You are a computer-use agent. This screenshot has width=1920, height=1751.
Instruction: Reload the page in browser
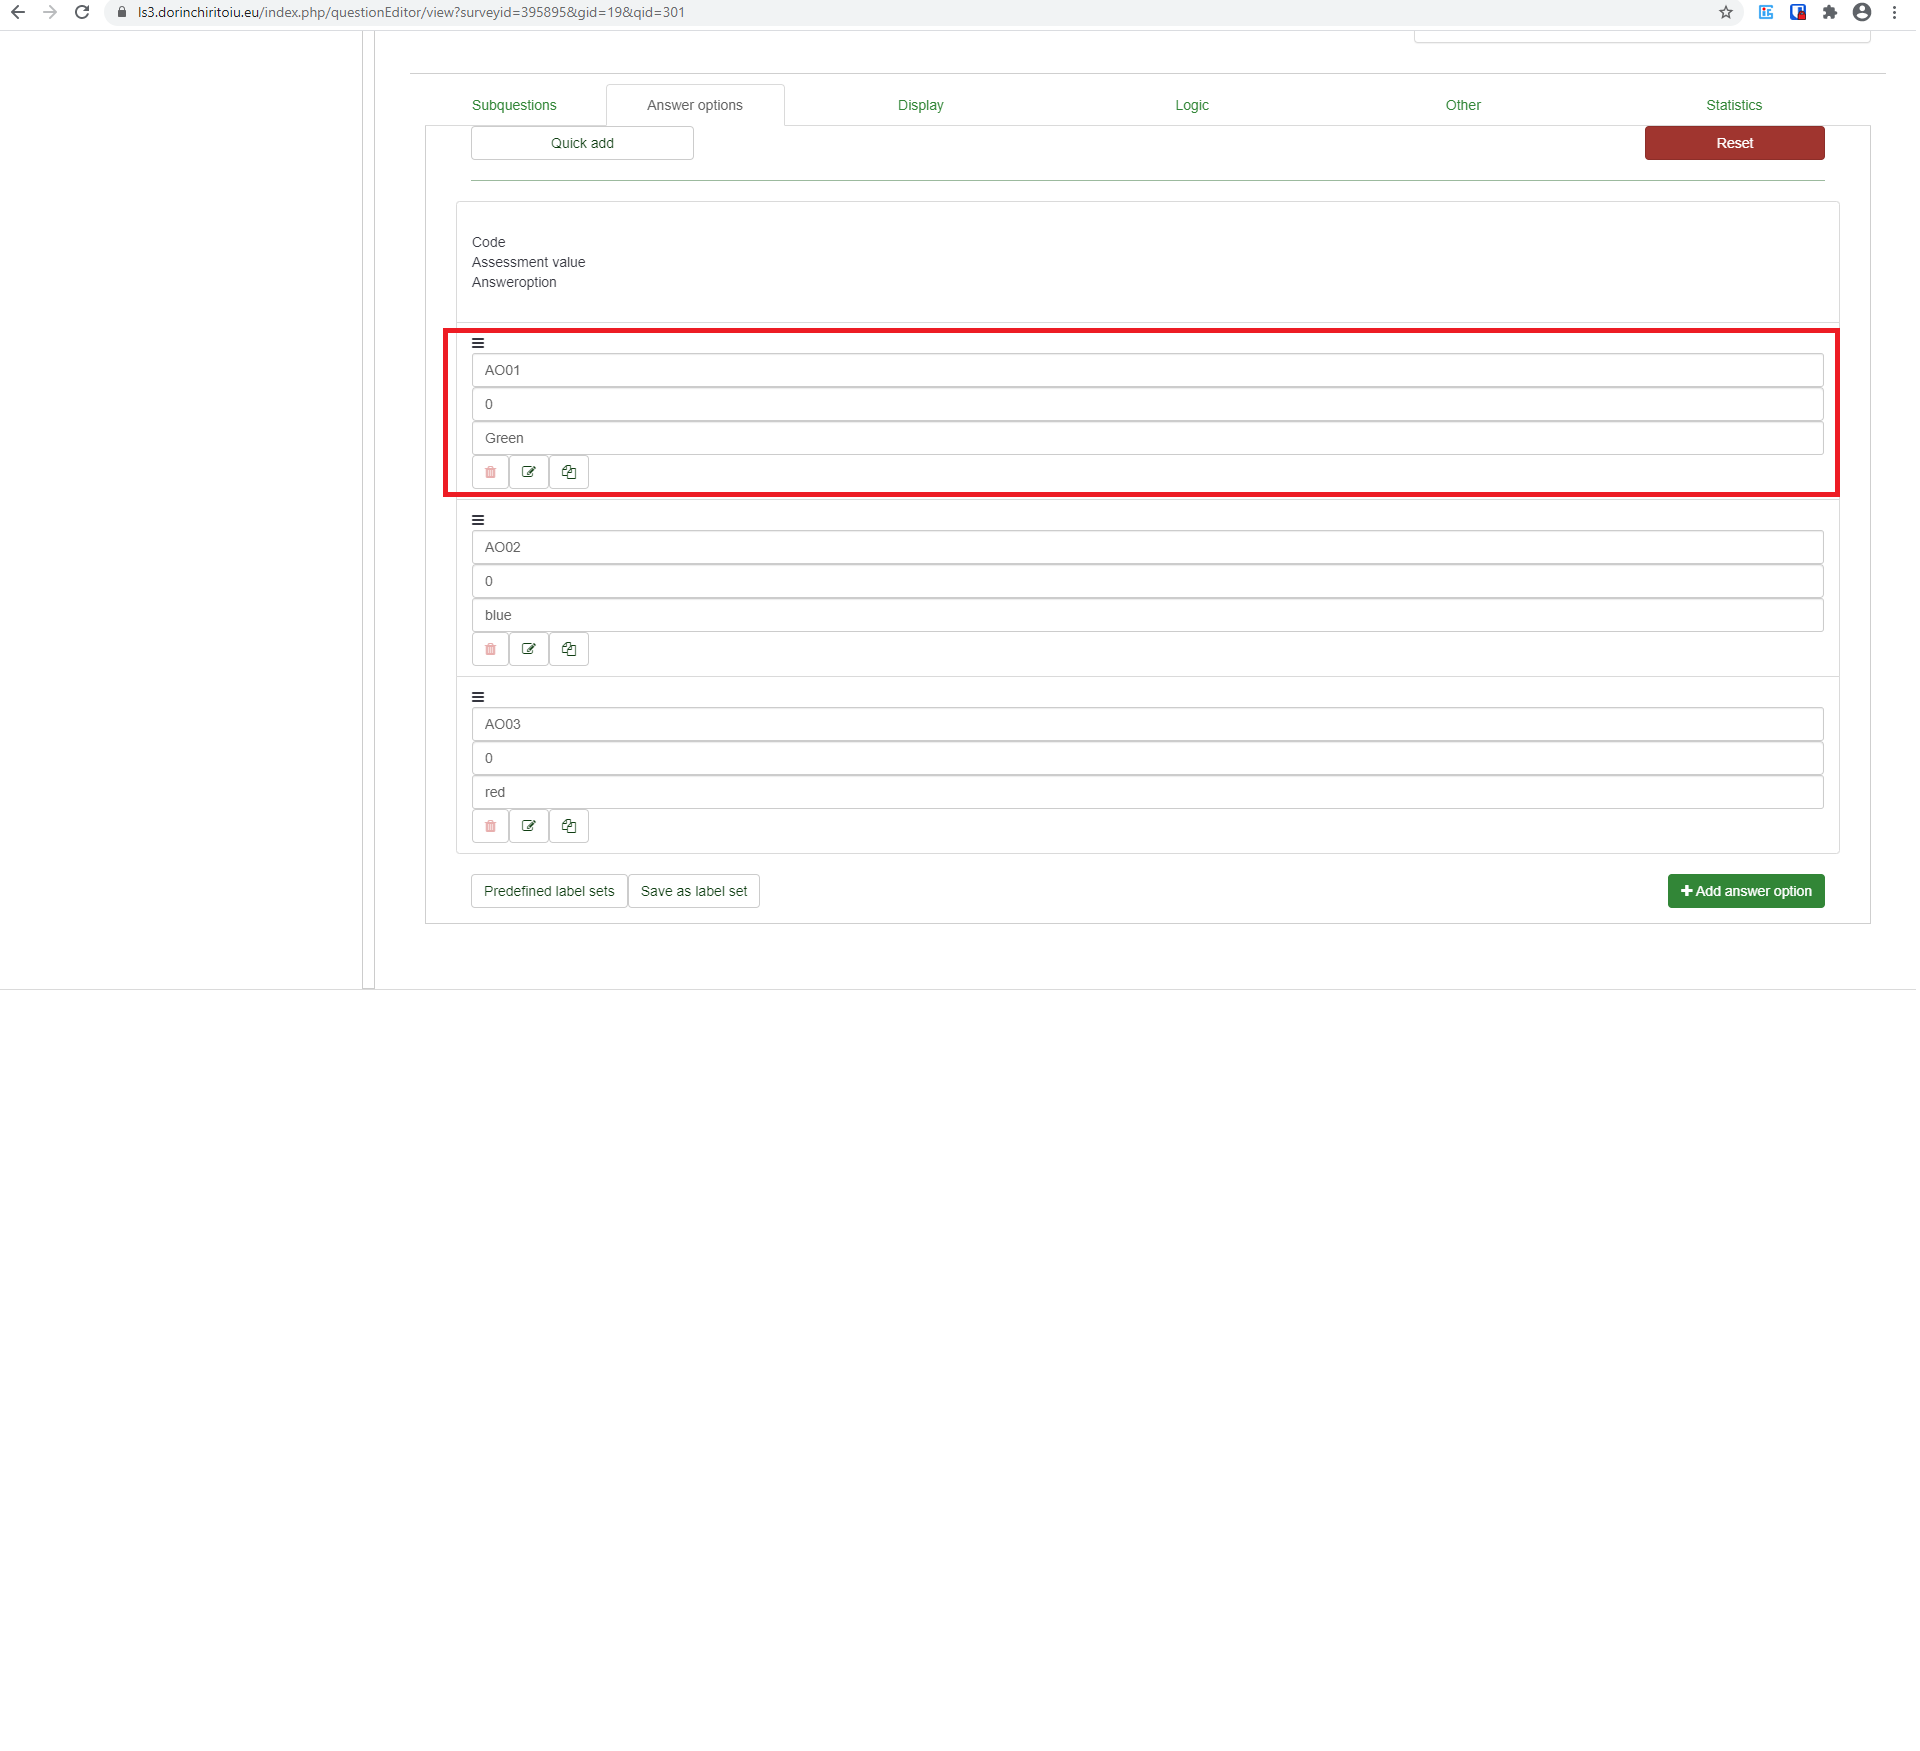click(82, 12)
